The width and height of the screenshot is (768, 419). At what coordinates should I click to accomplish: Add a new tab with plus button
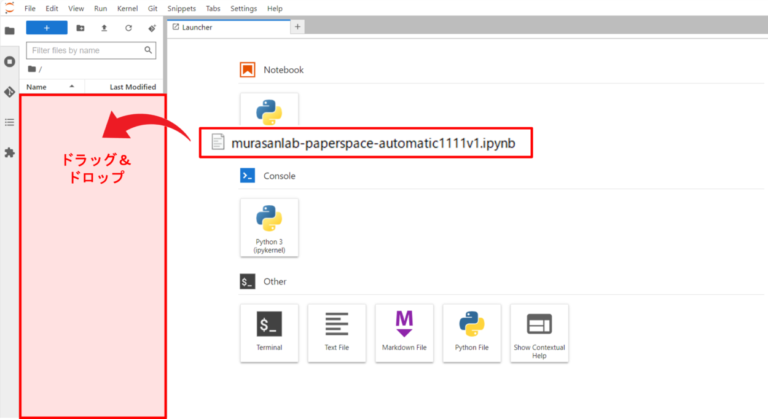[297, 27]
